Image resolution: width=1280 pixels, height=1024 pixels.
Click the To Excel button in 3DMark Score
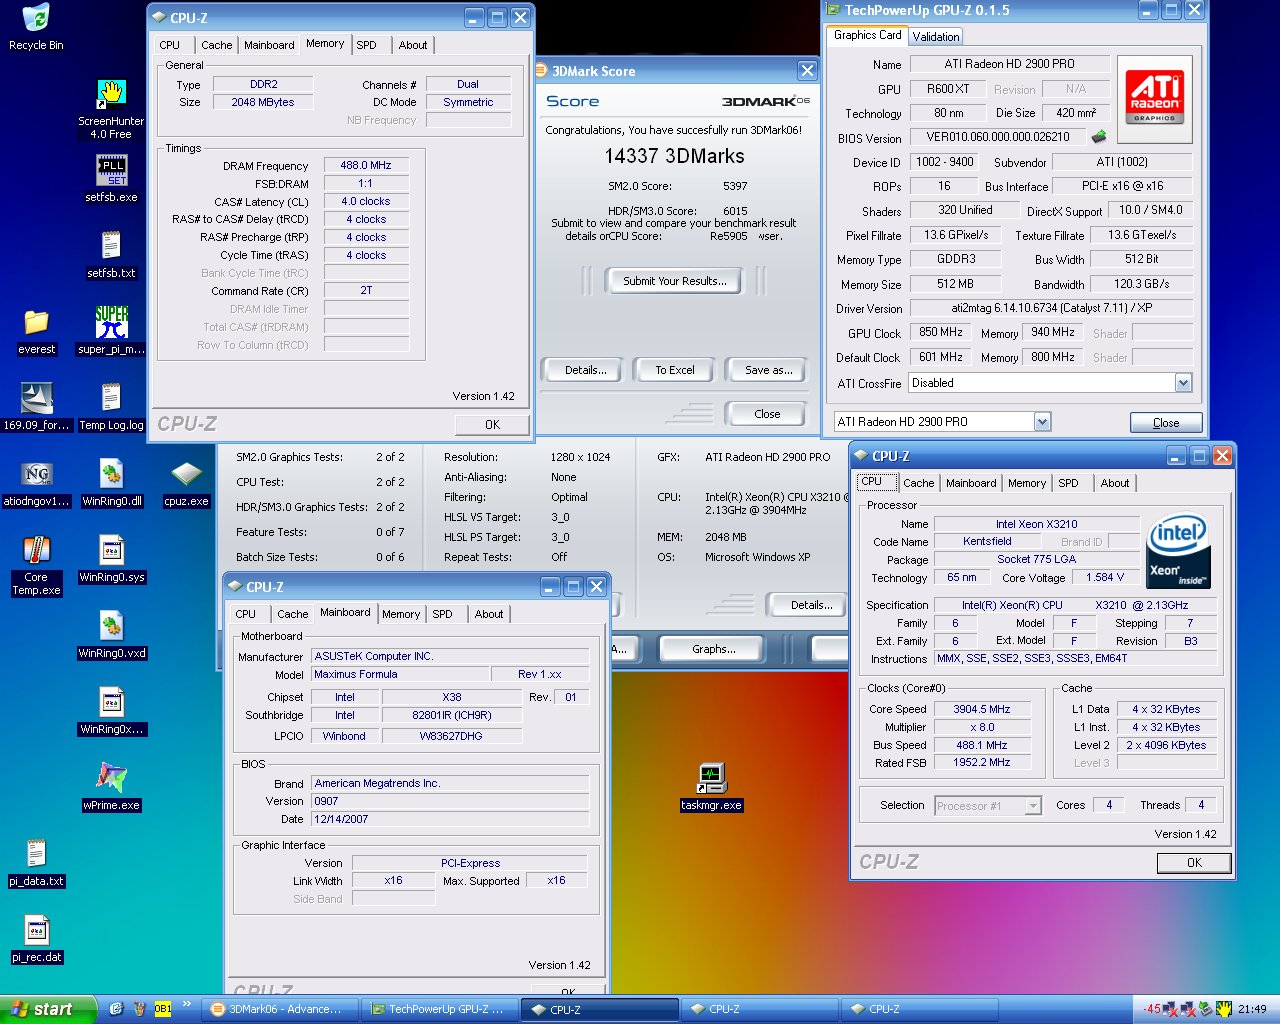[675, 370]
